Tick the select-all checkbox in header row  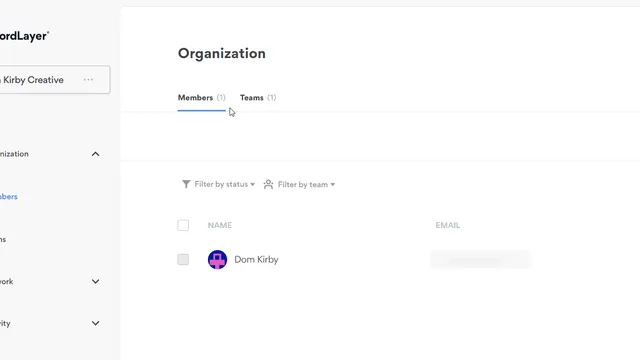183,225
